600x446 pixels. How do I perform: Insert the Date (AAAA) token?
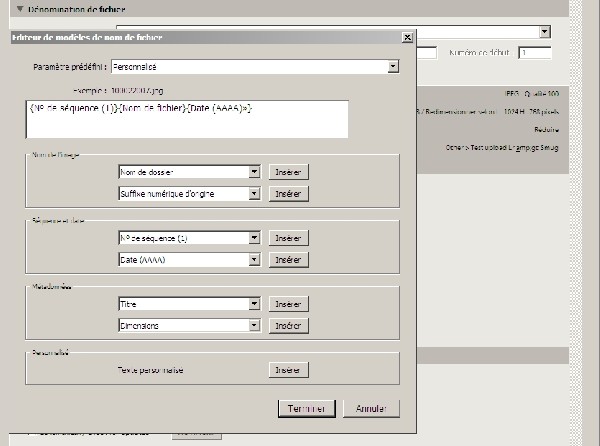pos(288,259)
